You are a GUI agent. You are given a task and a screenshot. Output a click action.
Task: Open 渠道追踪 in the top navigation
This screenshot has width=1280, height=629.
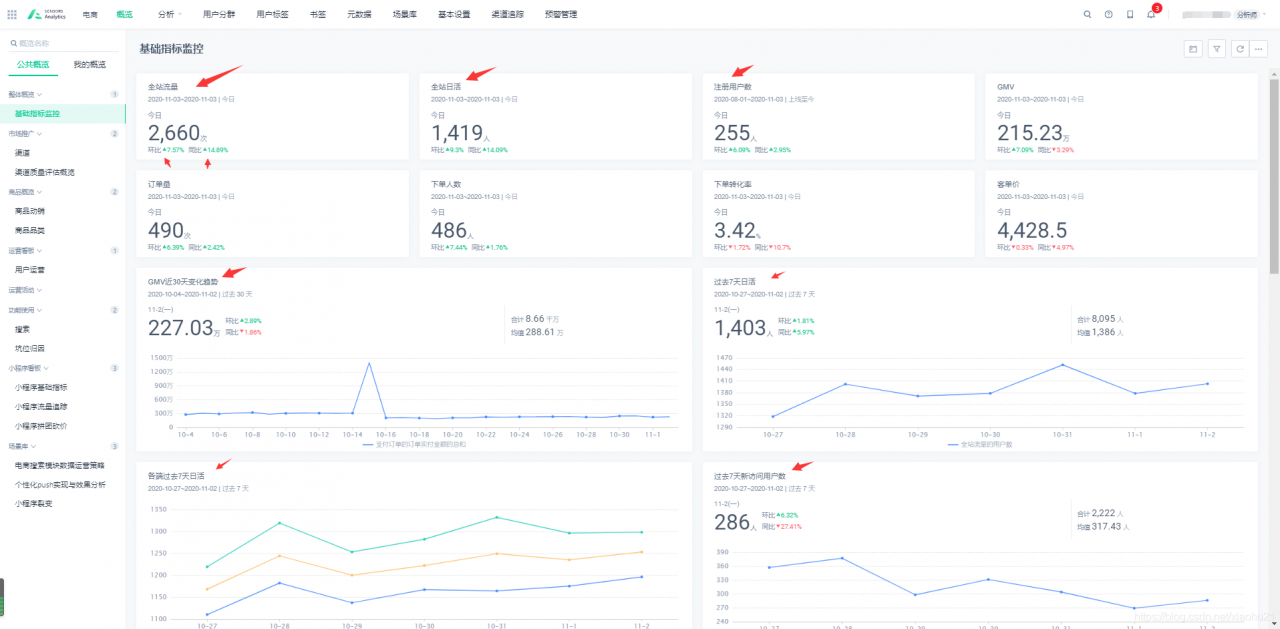tap(508, 14)
